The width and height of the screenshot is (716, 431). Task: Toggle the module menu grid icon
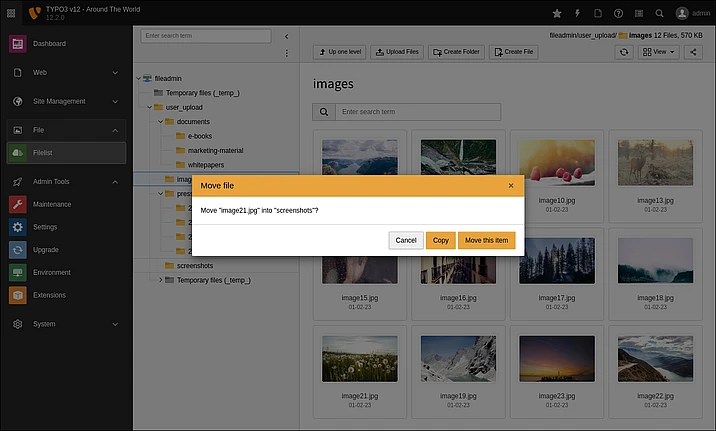point(13,13)
